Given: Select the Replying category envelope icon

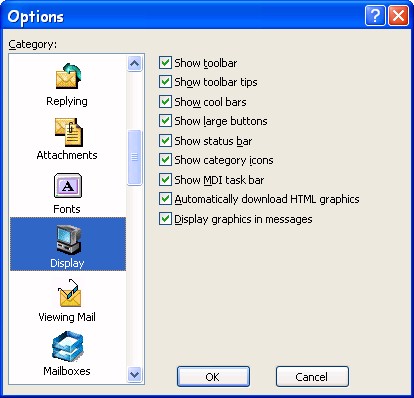Looking at the screenshot, I should click(x=68, y=76).
